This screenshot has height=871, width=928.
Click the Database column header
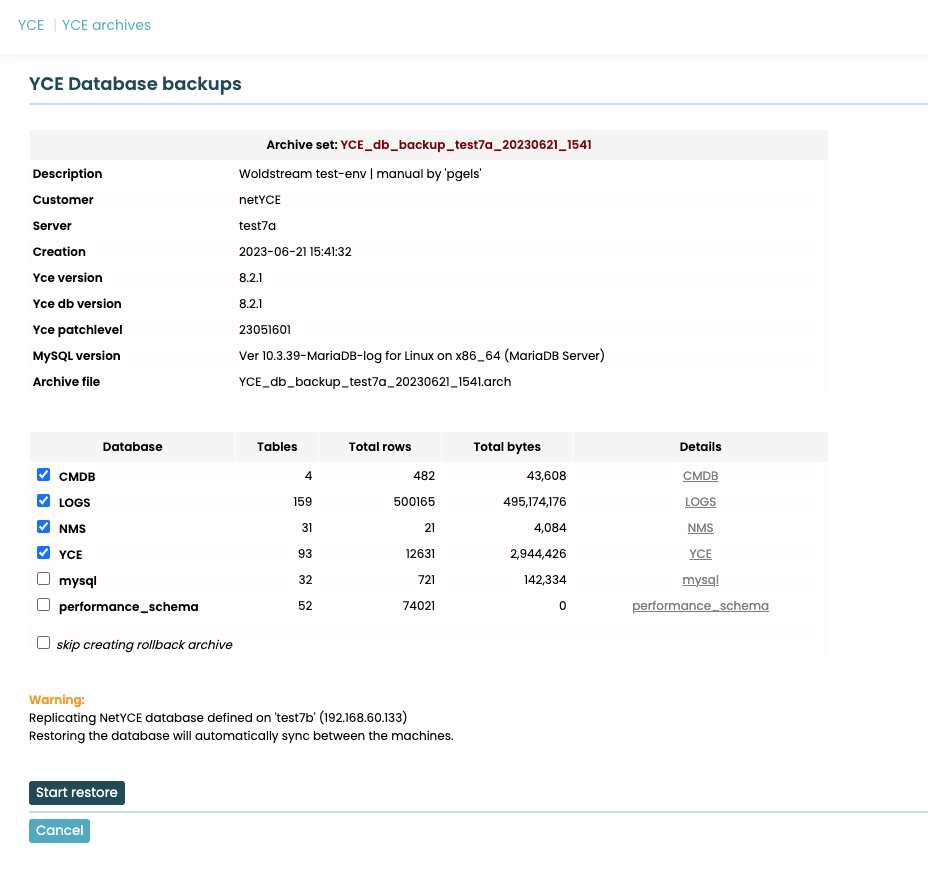pos(132,447)
